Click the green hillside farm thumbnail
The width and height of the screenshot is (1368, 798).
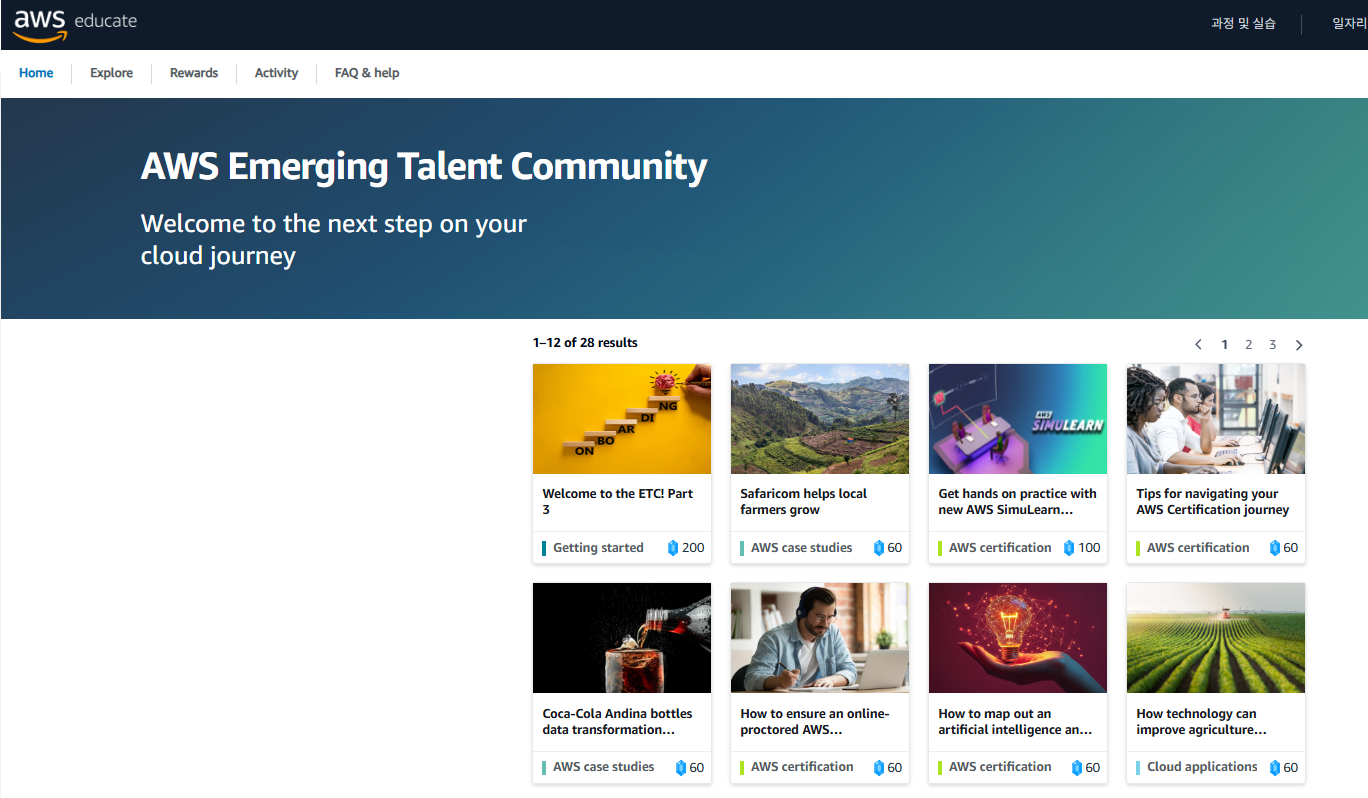pos(820,419)
